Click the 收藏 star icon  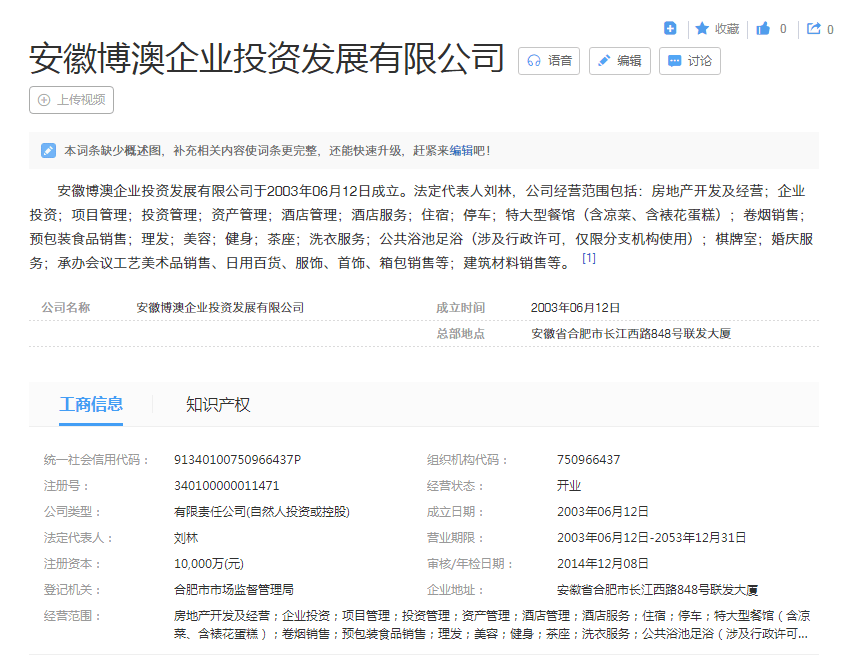pyautogui.click(x=702, y=29)
